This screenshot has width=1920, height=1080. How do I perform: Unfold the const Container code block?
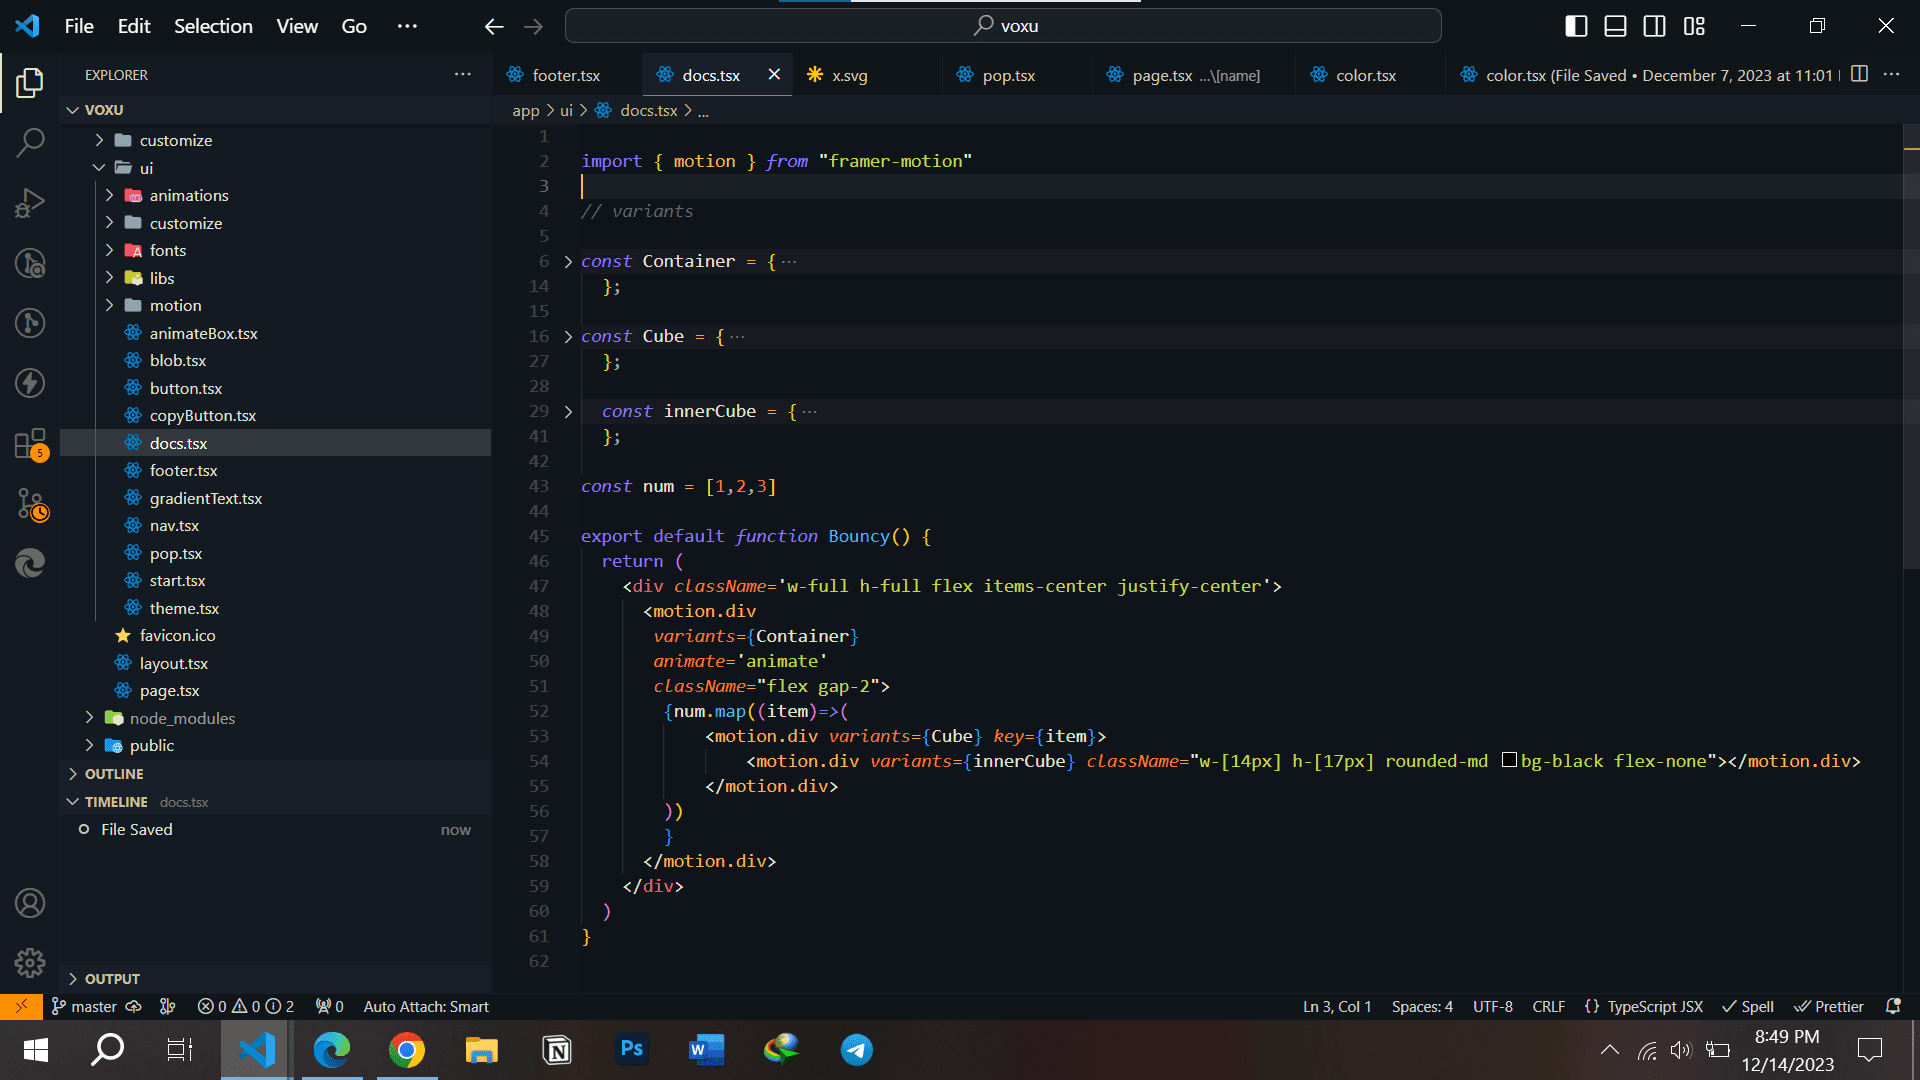pyautogui.click(x=568, y=262)
